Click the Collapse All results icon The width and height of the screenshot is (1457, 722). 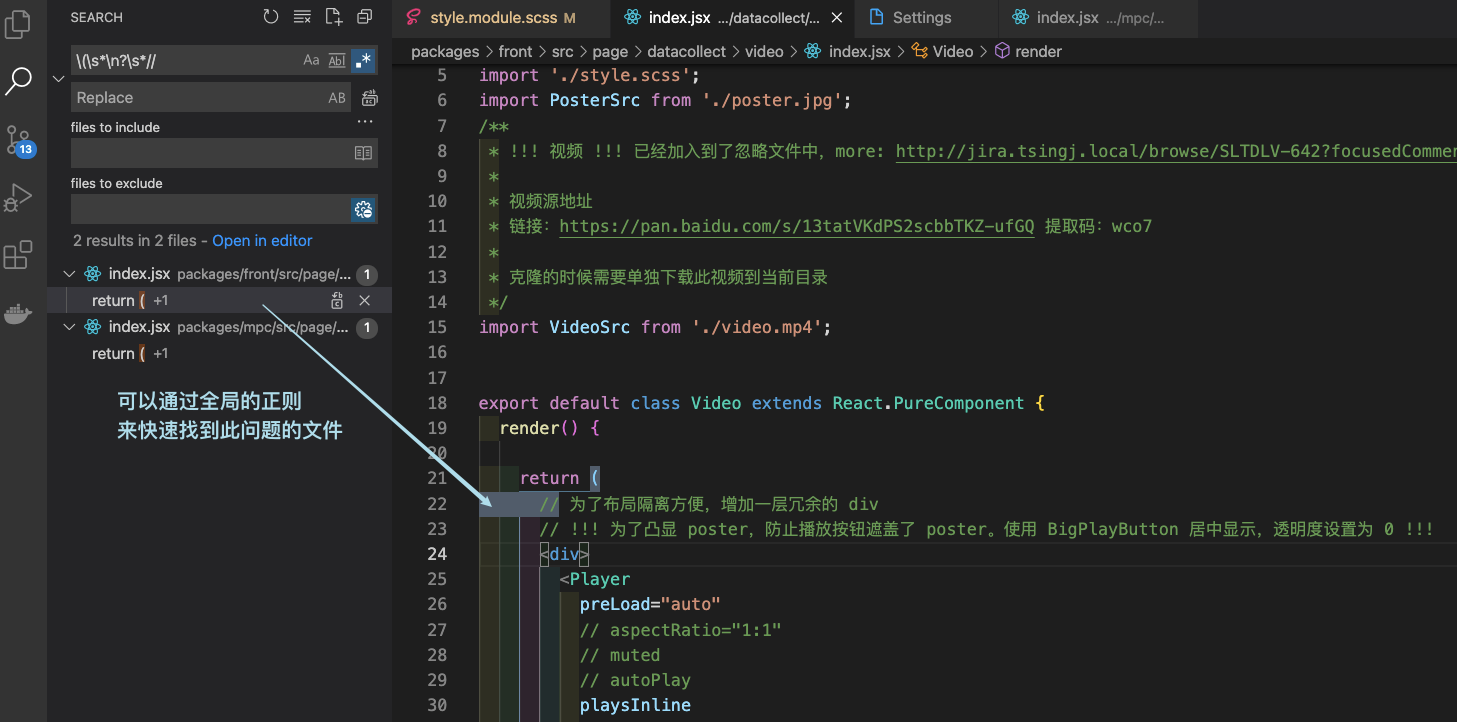point(364,17)
